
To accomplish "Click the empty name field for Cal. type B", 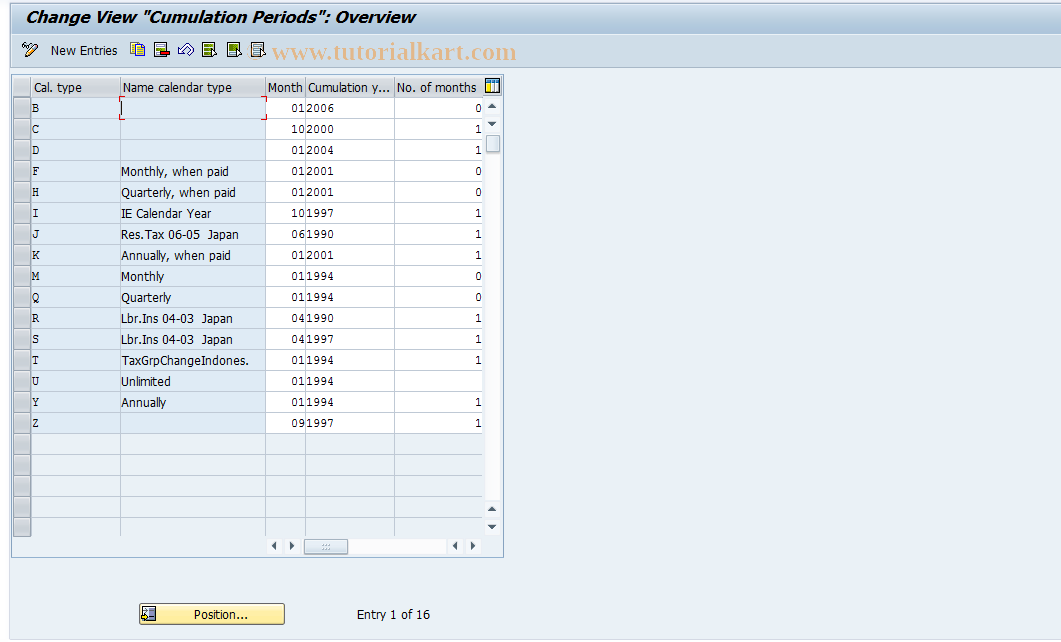I will 193,108.
